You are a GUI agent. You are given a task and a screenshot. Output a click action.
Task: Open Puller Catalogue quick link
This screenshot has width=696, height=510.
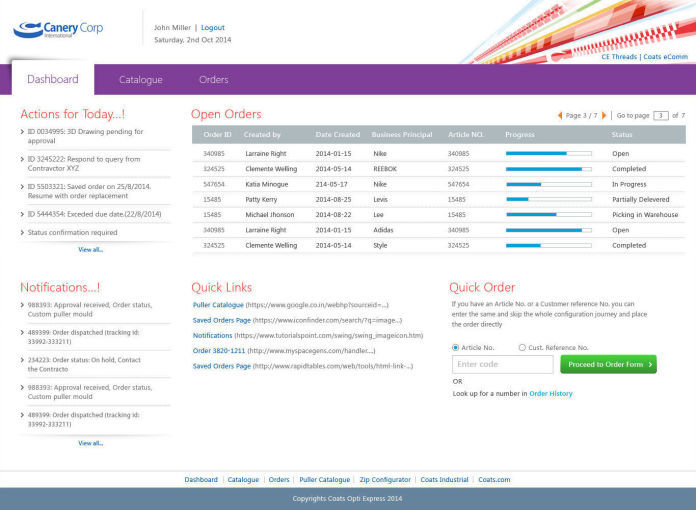[x=218, y=305]
